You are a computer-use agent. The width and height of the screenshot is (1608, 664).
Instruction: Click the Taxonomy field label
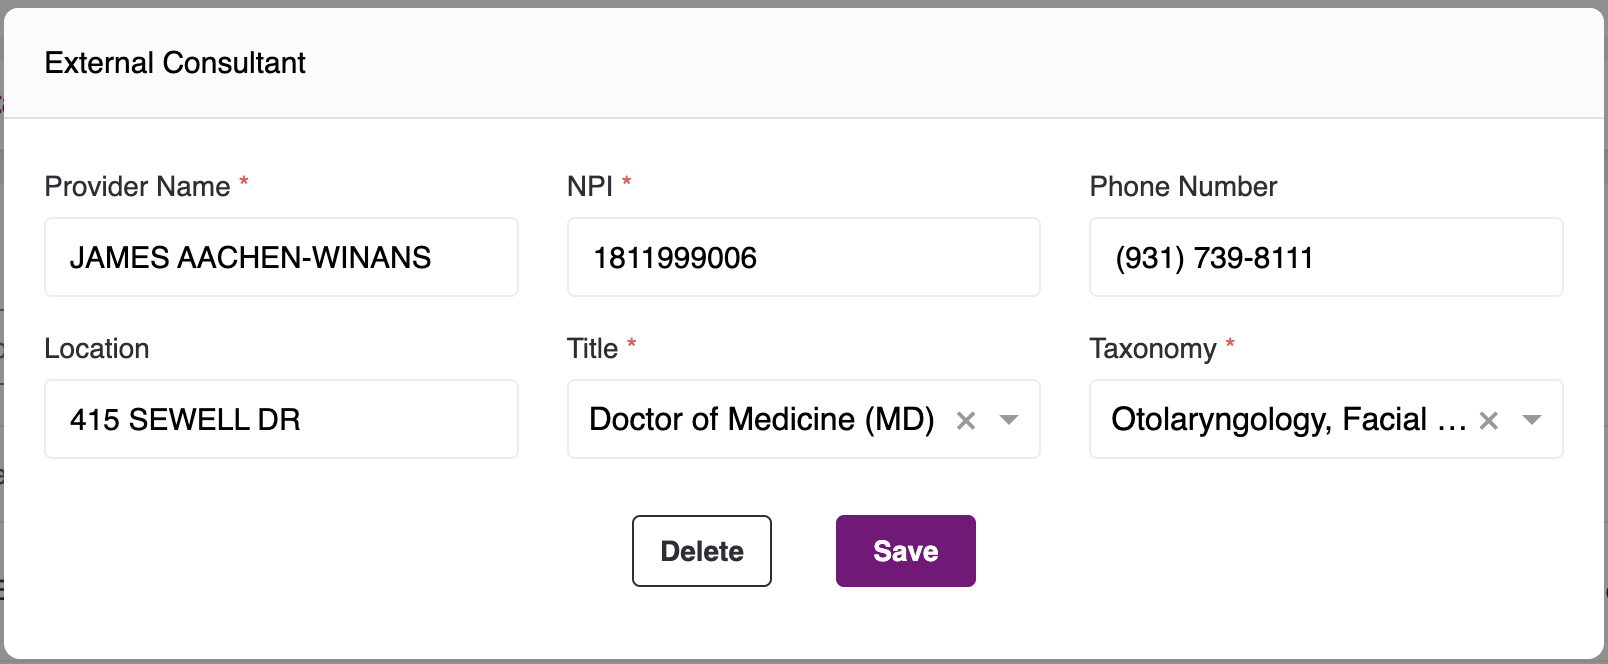coord(1152,349)
